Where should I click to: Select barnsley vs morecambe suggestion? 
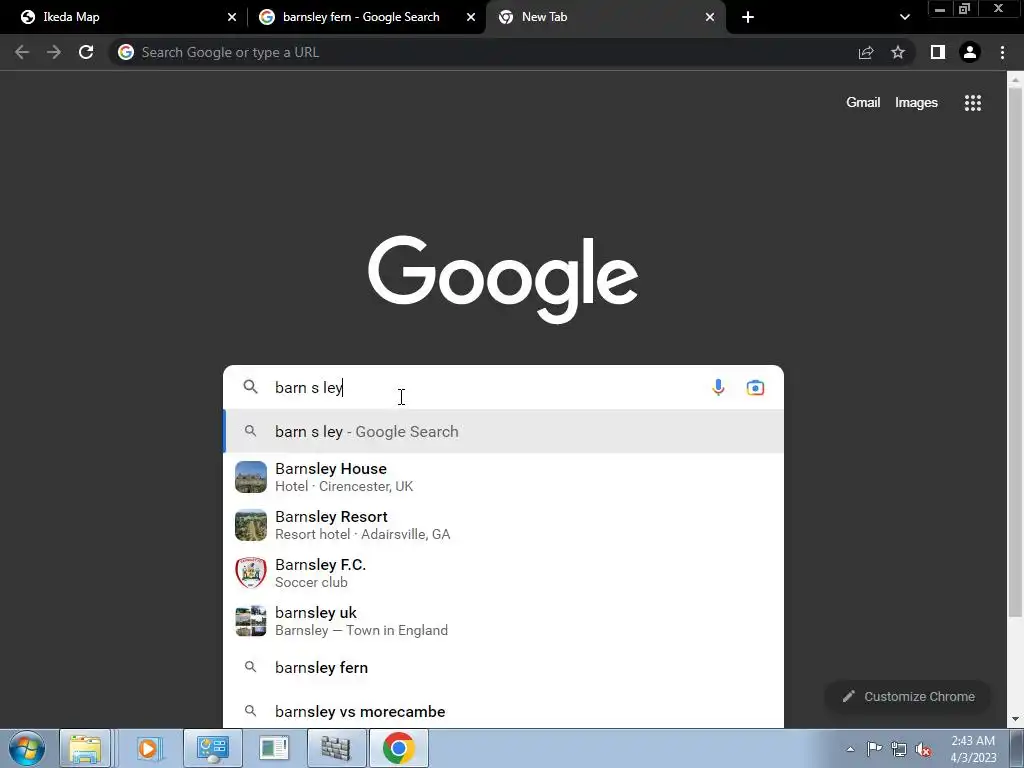point(504,711)
